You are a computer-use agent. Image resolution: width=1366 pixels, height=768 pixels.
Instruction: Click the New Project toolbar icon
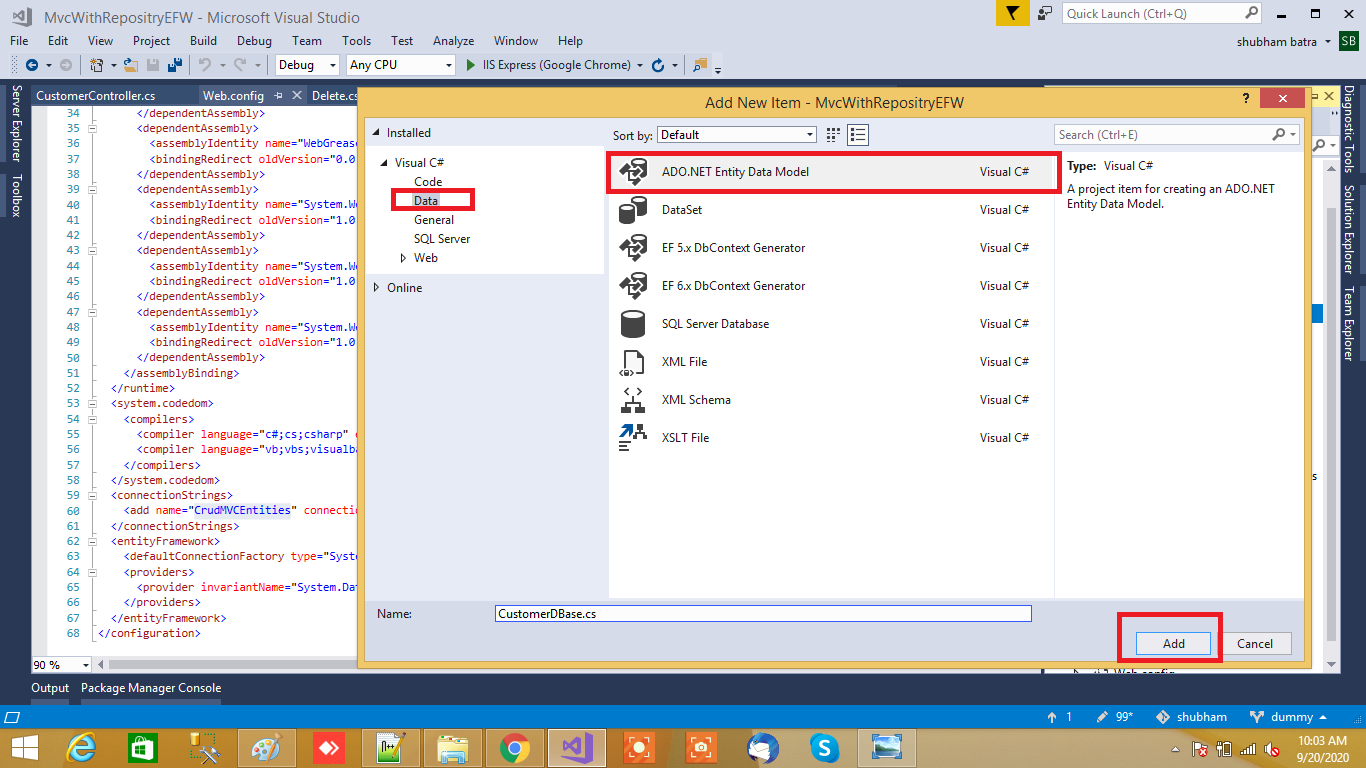tap(97, 65)
